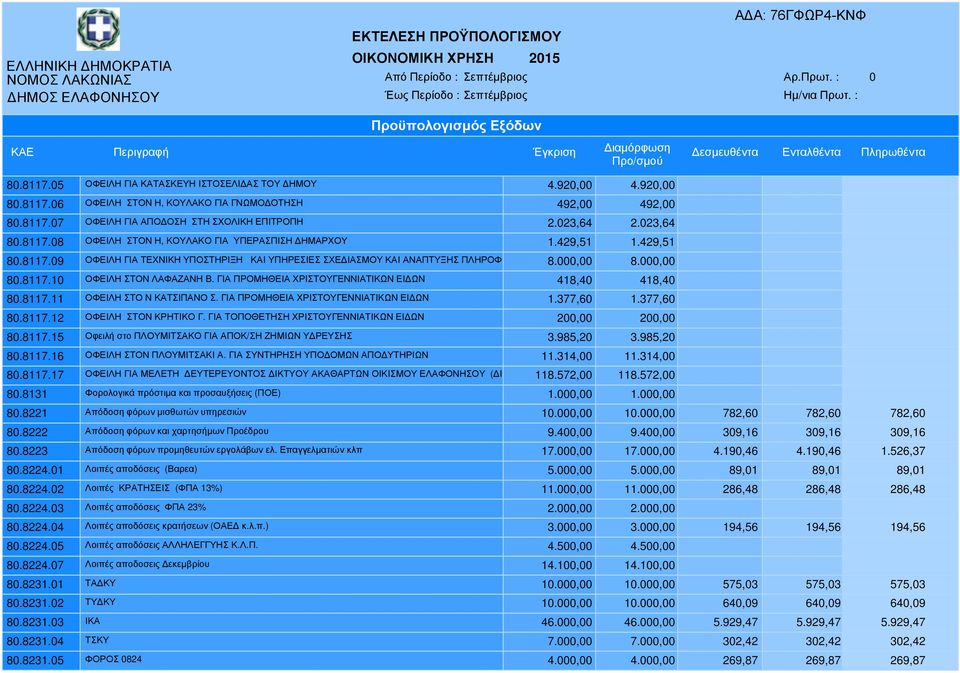Screen dimensions: 960x673
Task: Click Έγκριση value 118.572,00
Action: click(x=563, y=375)
